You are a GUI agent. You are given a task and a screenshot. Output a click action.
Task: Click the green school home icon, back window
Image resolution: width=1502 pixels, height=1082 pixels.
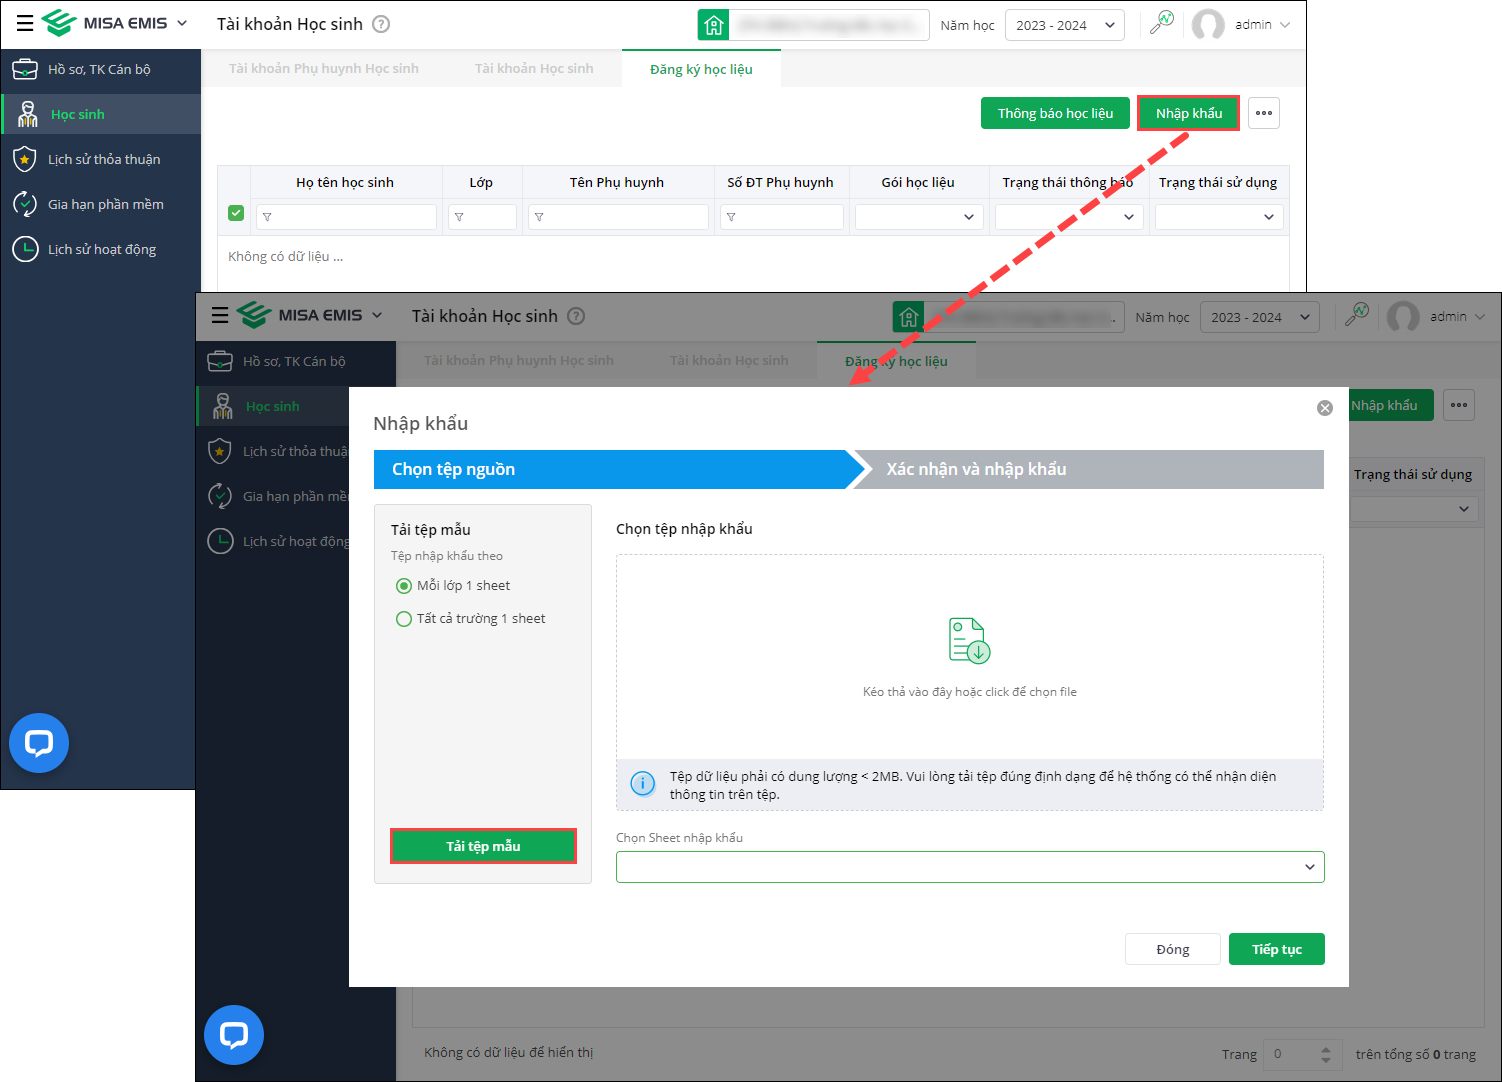click(x=713, y=25)
